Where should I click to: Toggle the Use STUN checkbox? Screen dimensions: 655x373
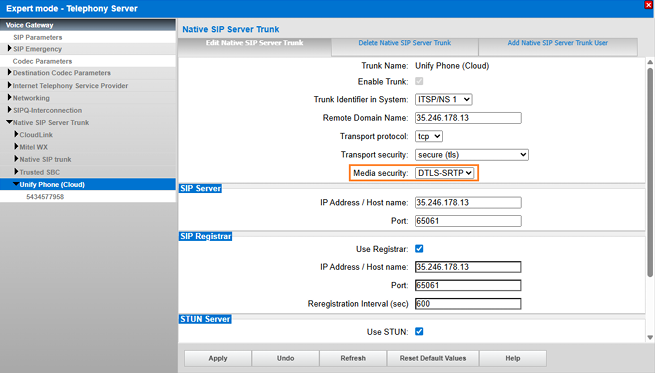pyautogui.click(x=419, y=331)
